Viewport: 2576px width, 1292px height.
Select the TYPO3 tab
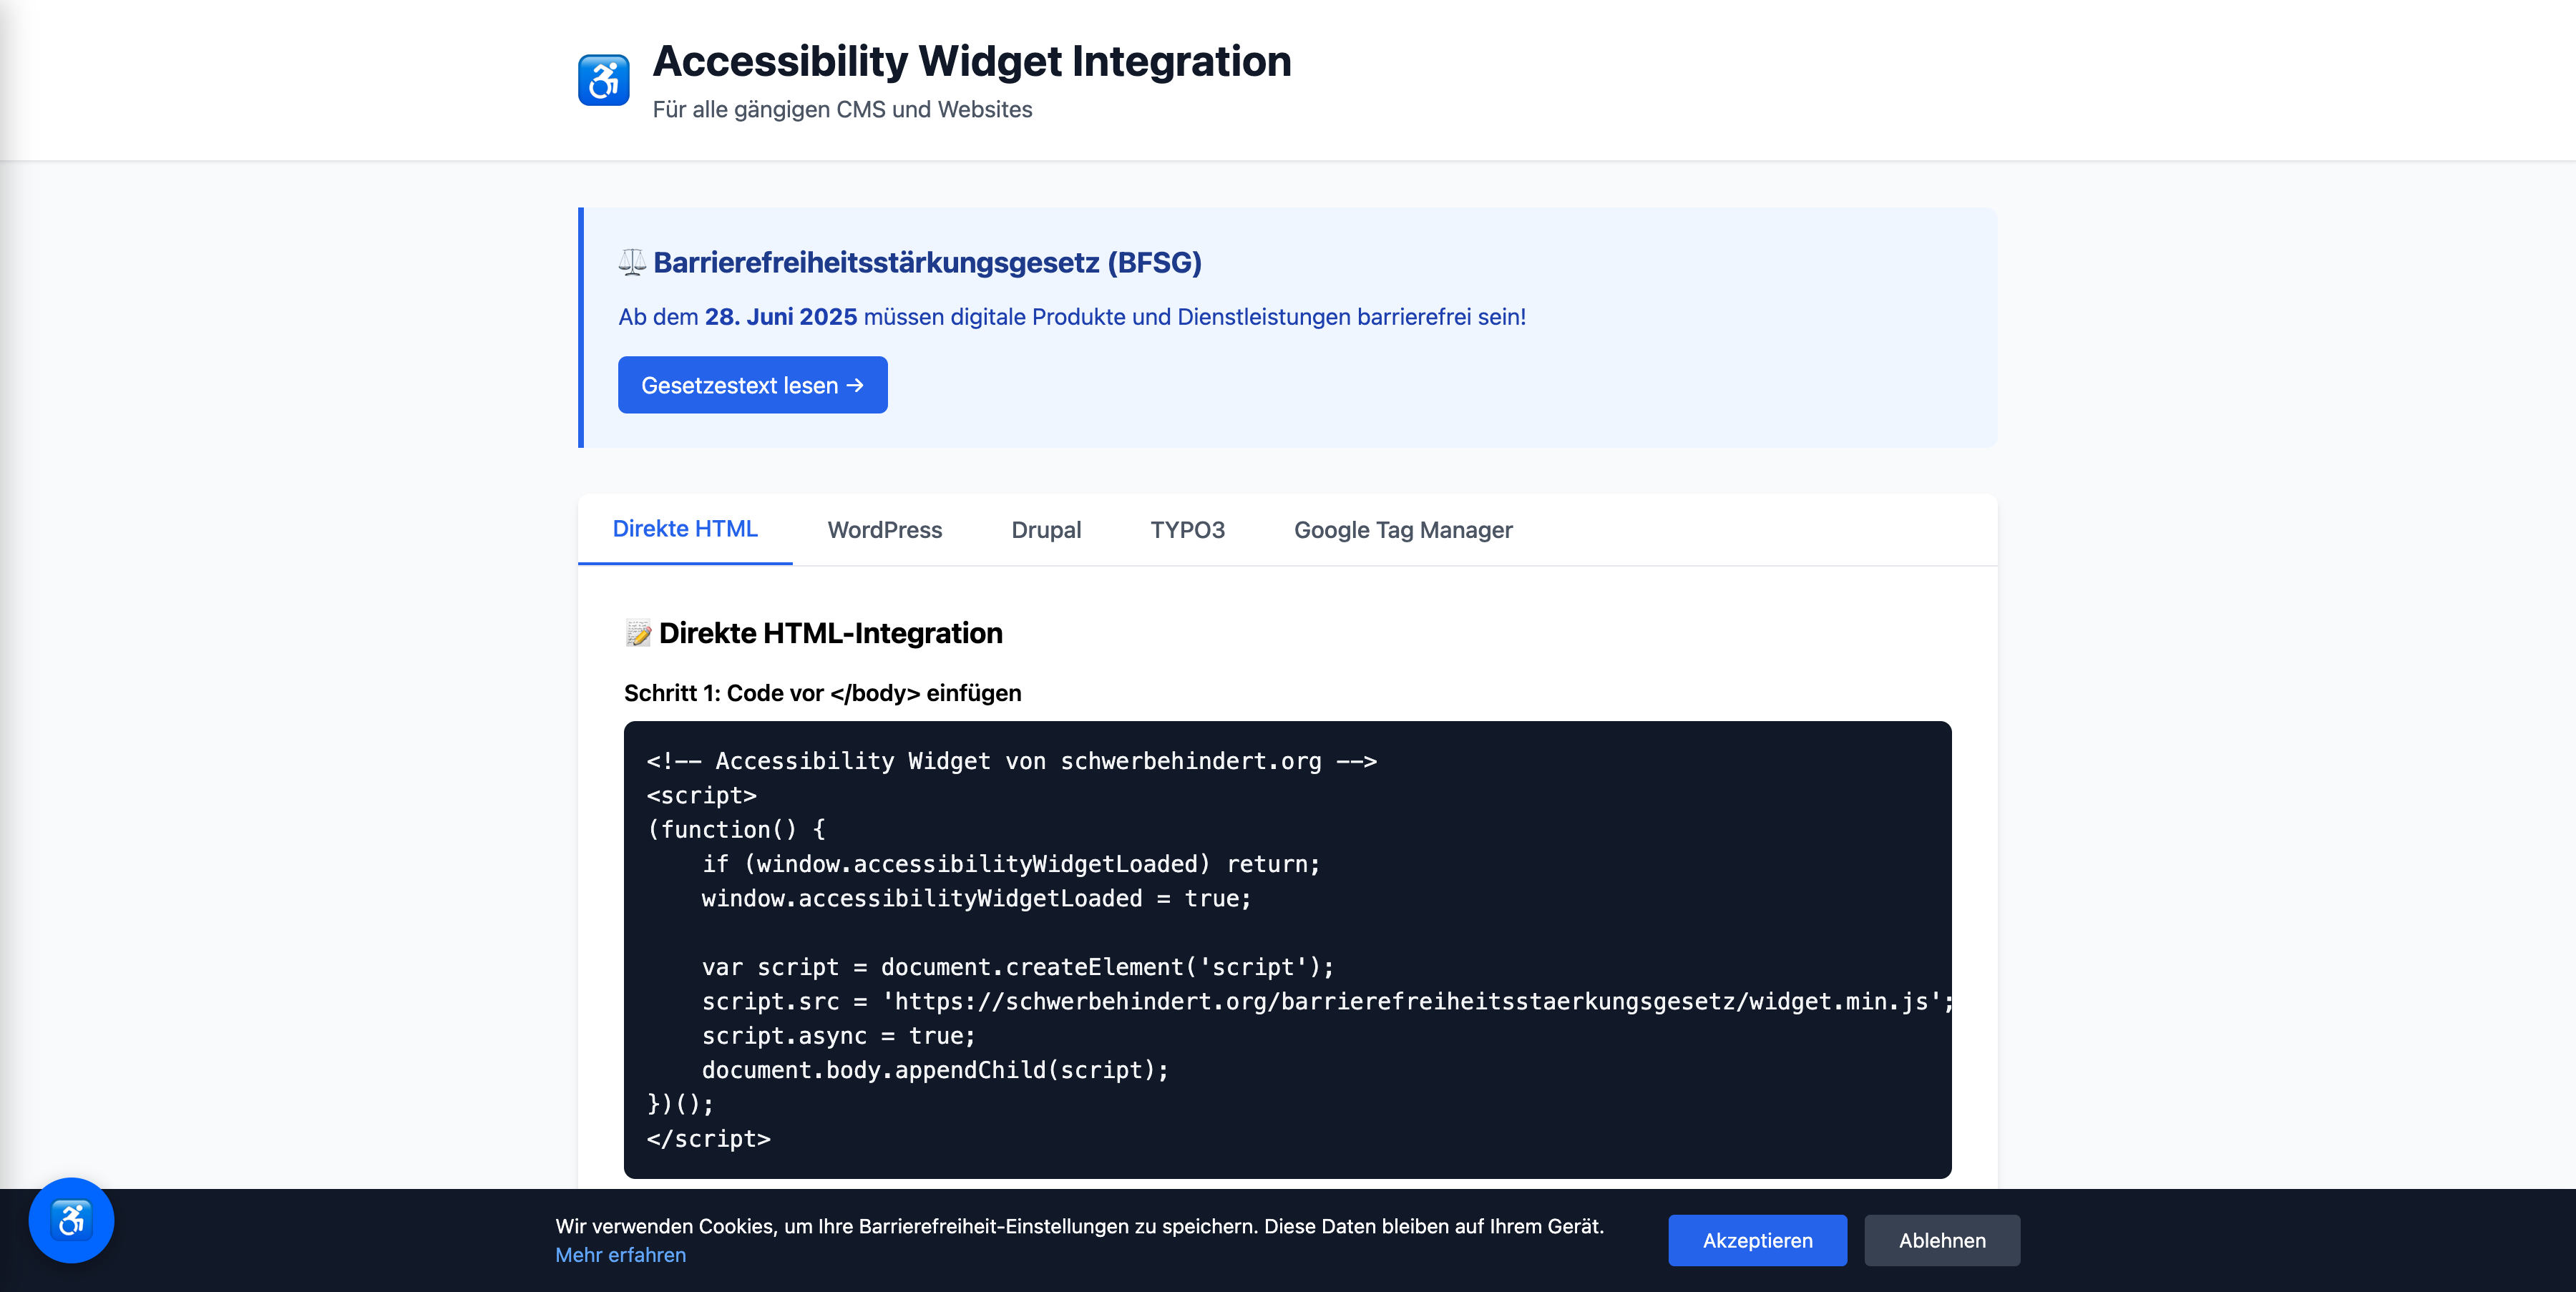pyautogui.click(x=1186, y=530)
